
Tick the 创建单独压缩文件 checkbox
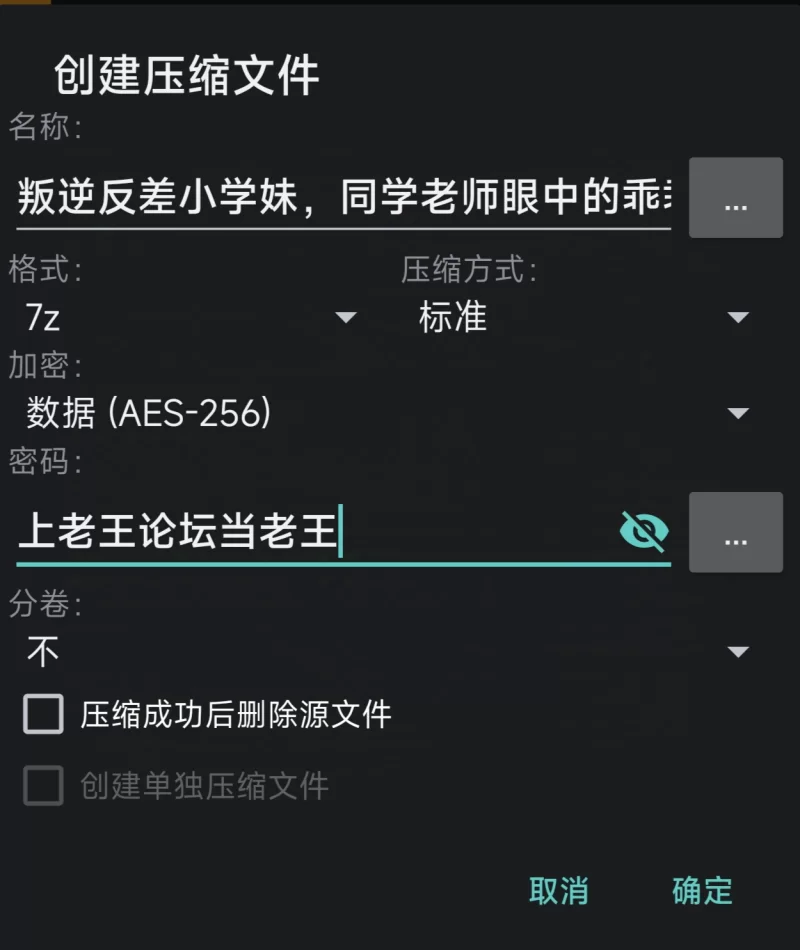coord(43,786)
